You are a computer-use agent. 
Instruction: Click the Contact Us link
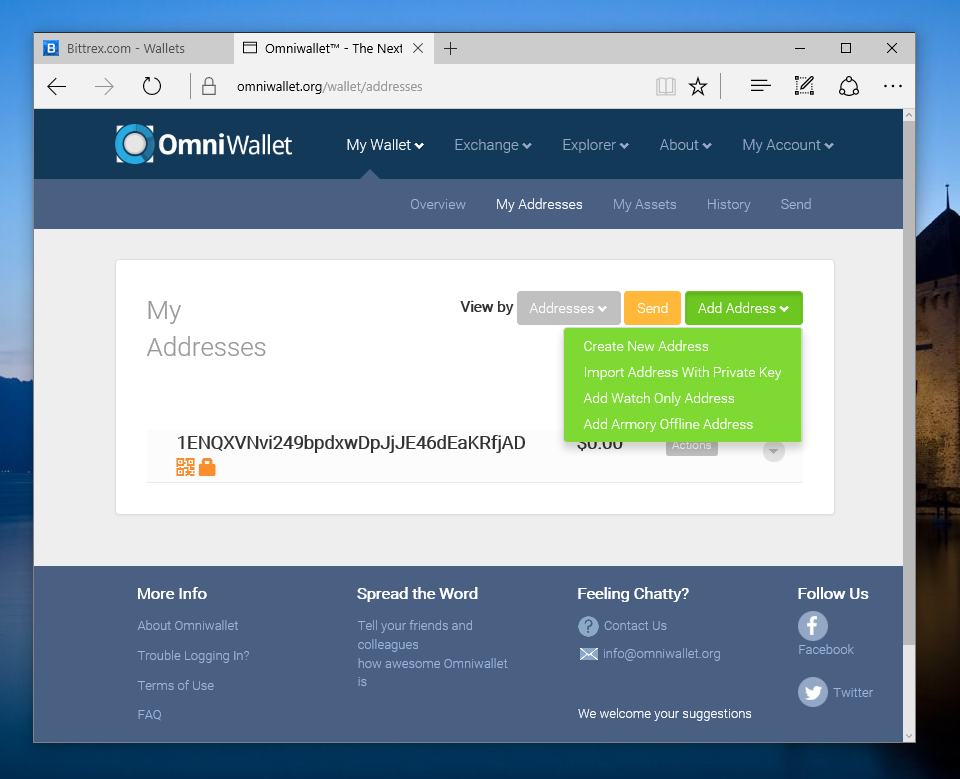click(635, 626)
